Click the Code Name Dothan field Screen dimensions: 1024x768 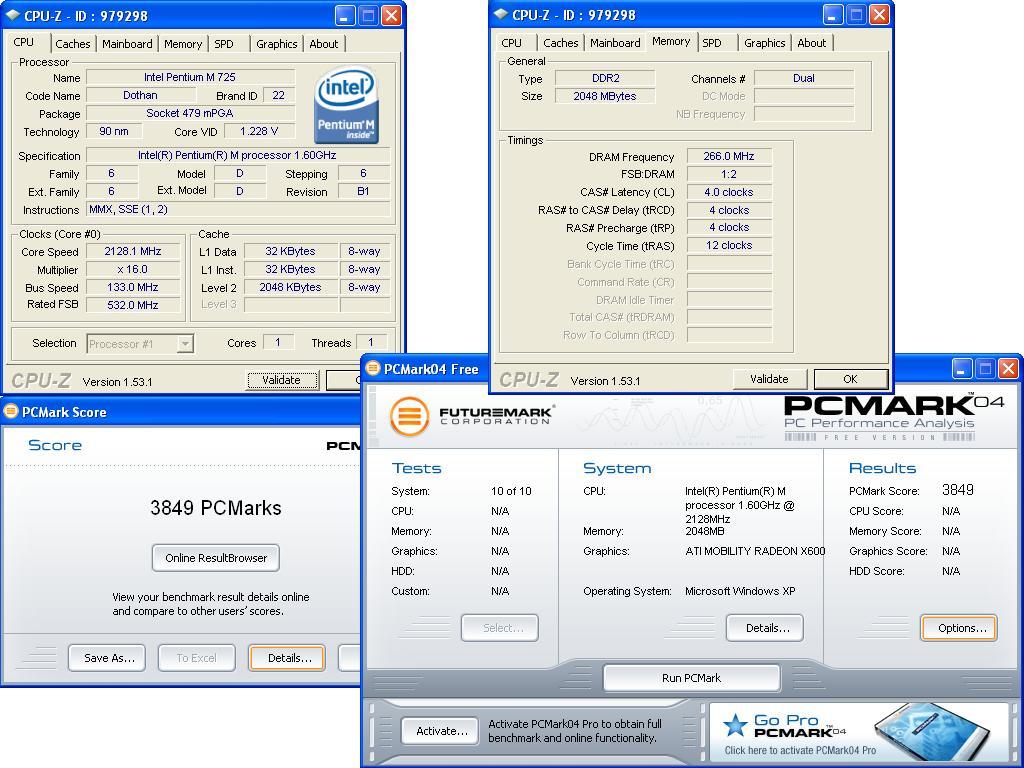[140, 95]
